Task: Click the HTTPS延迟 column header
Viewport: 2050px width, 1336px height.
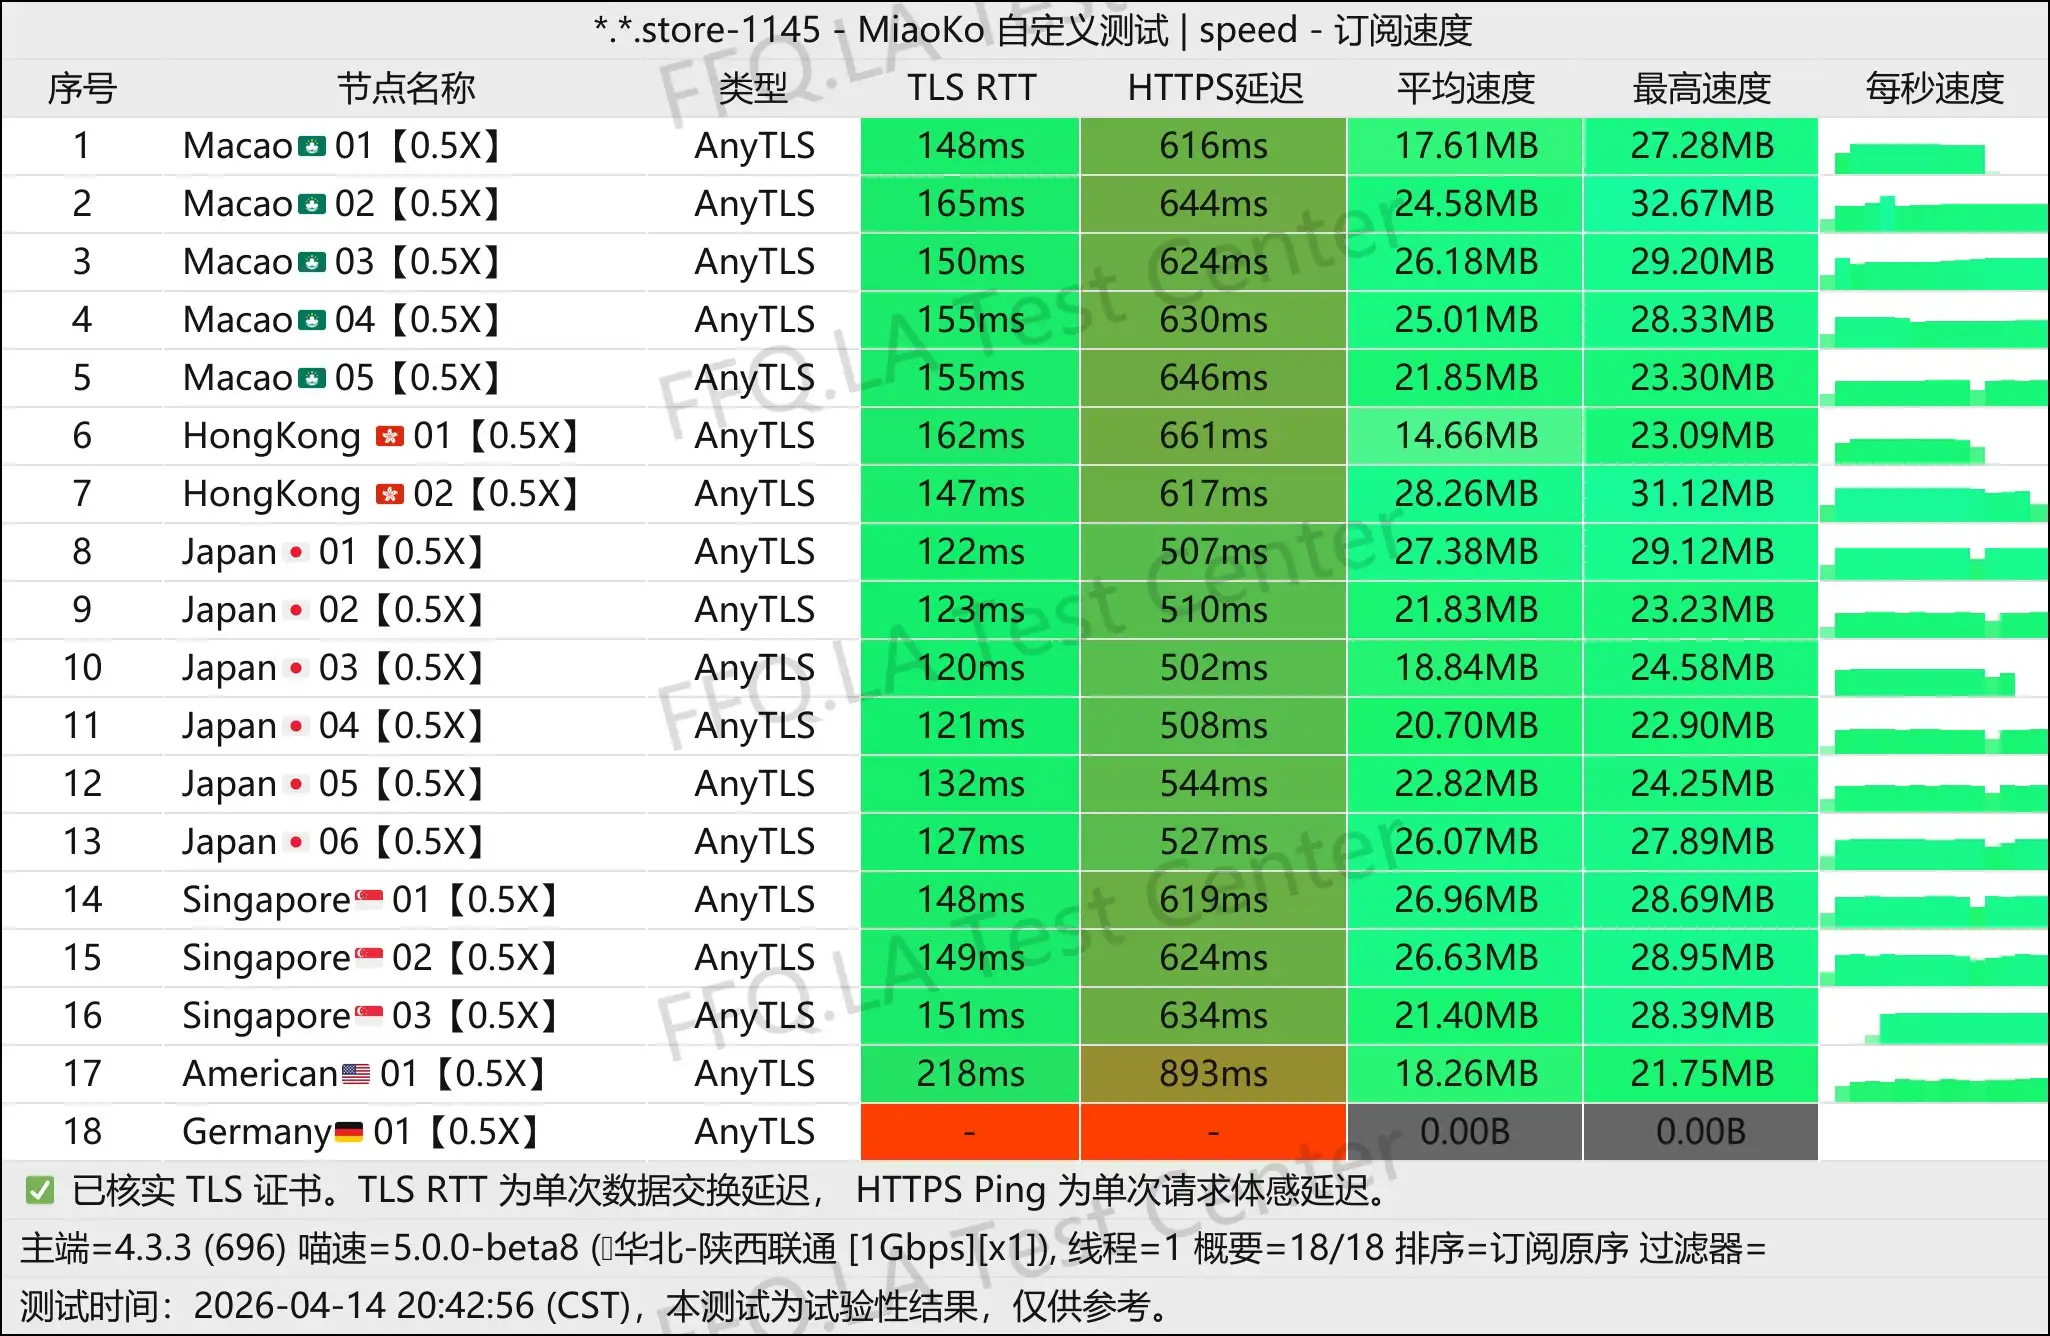Action: point(1215,89)
